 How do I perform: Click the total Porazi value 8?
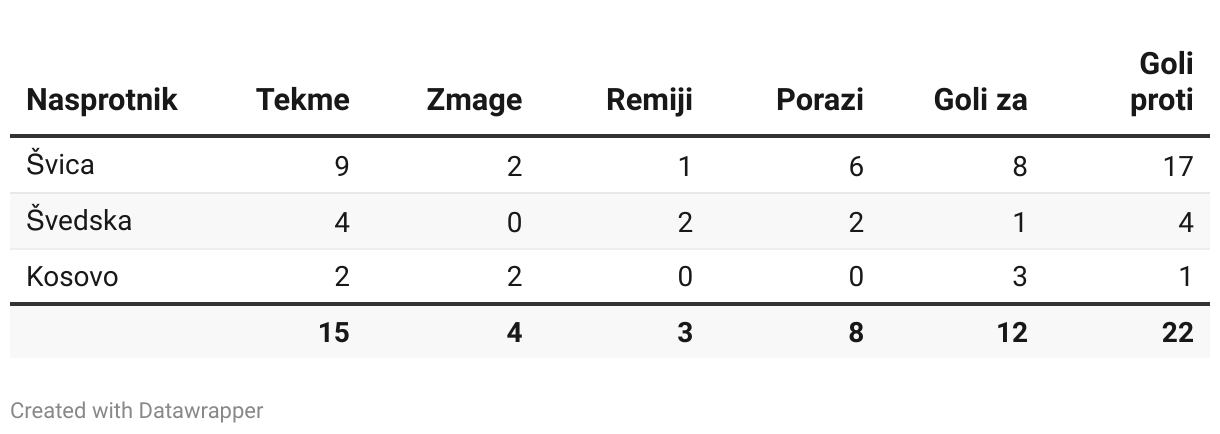tap(856, 332)
